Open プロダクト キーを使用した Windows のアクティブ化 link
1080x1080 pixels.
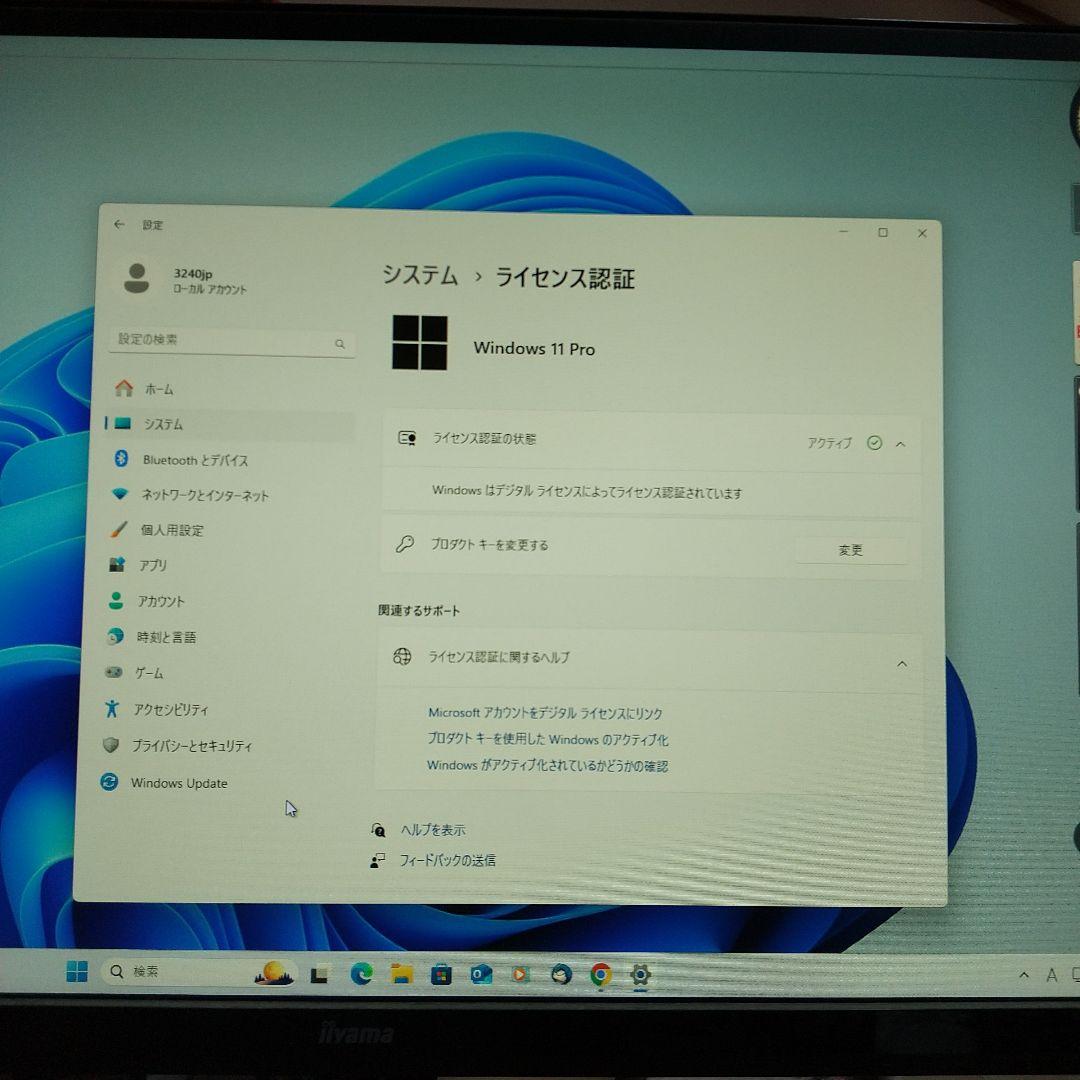(548, 739)
